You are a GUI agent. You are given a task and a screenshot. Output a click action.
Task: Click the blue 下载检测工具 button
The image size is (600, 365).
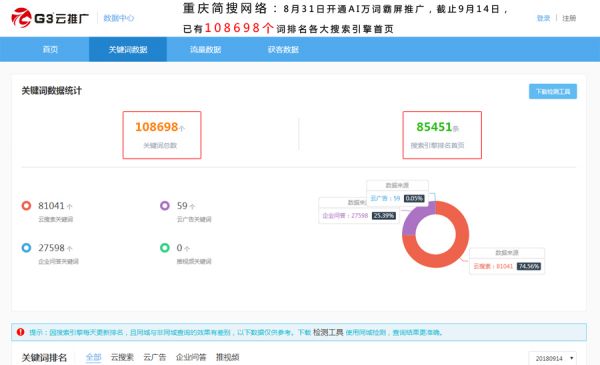coord(553,91)
